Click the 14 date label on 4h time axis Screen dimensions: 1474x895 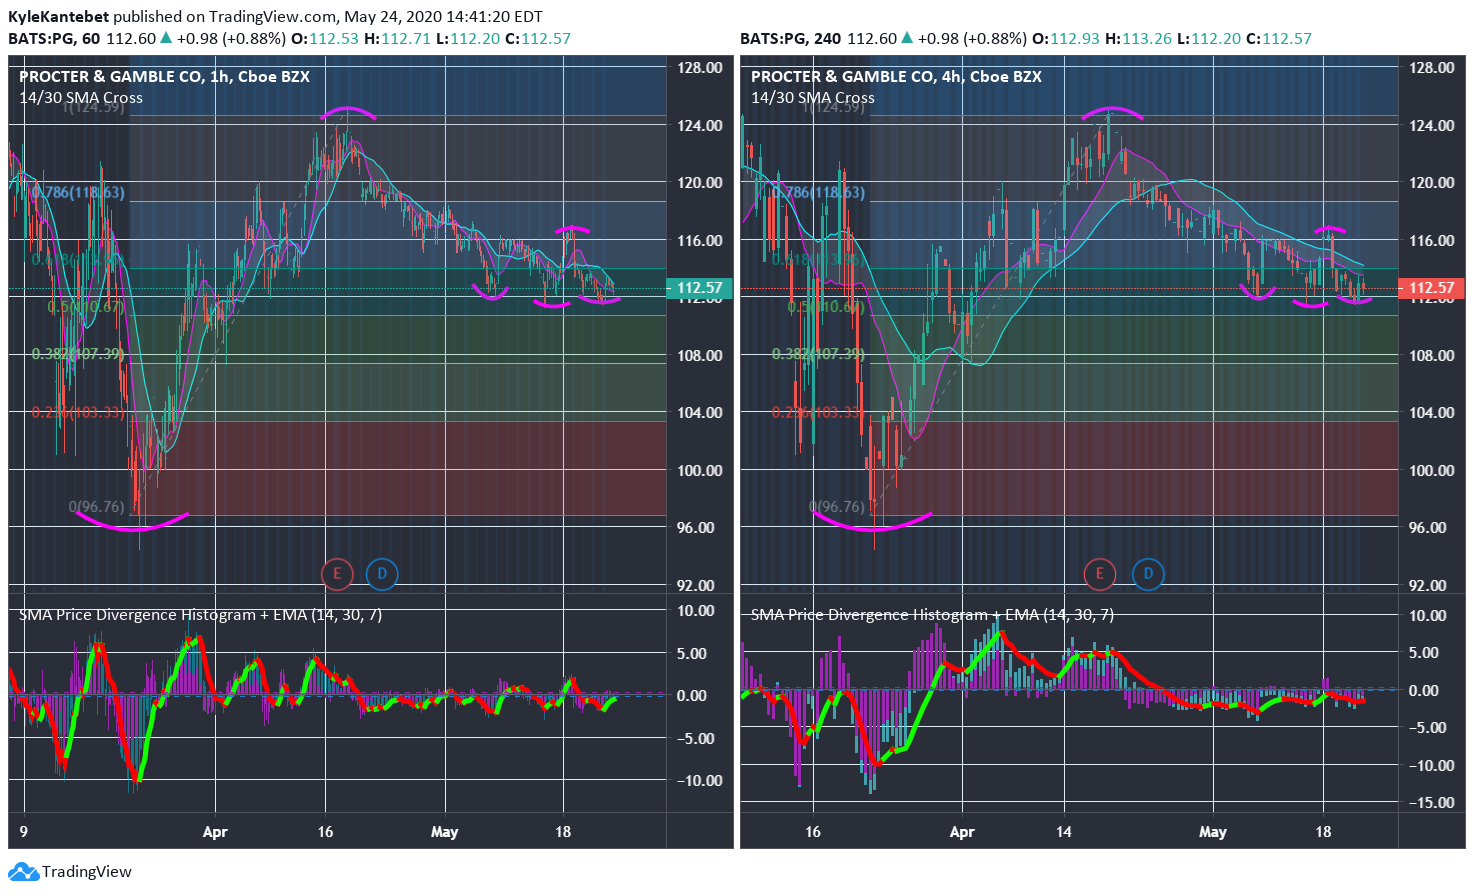[1063, 832]
